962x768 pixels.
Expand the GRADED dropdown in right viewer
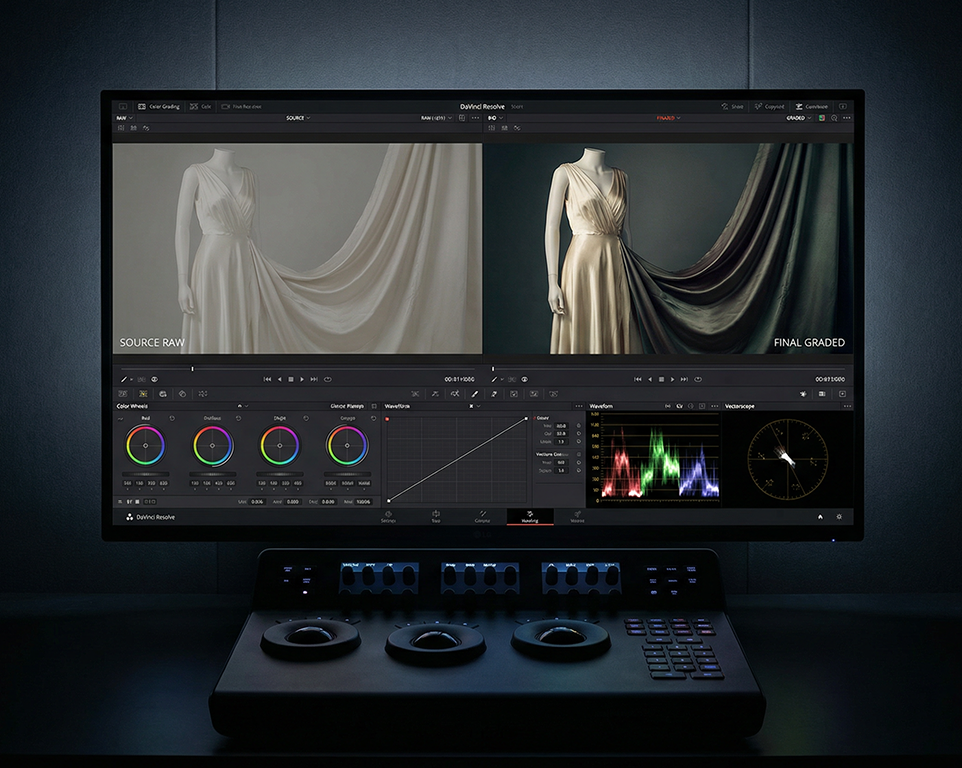point(799,118)
